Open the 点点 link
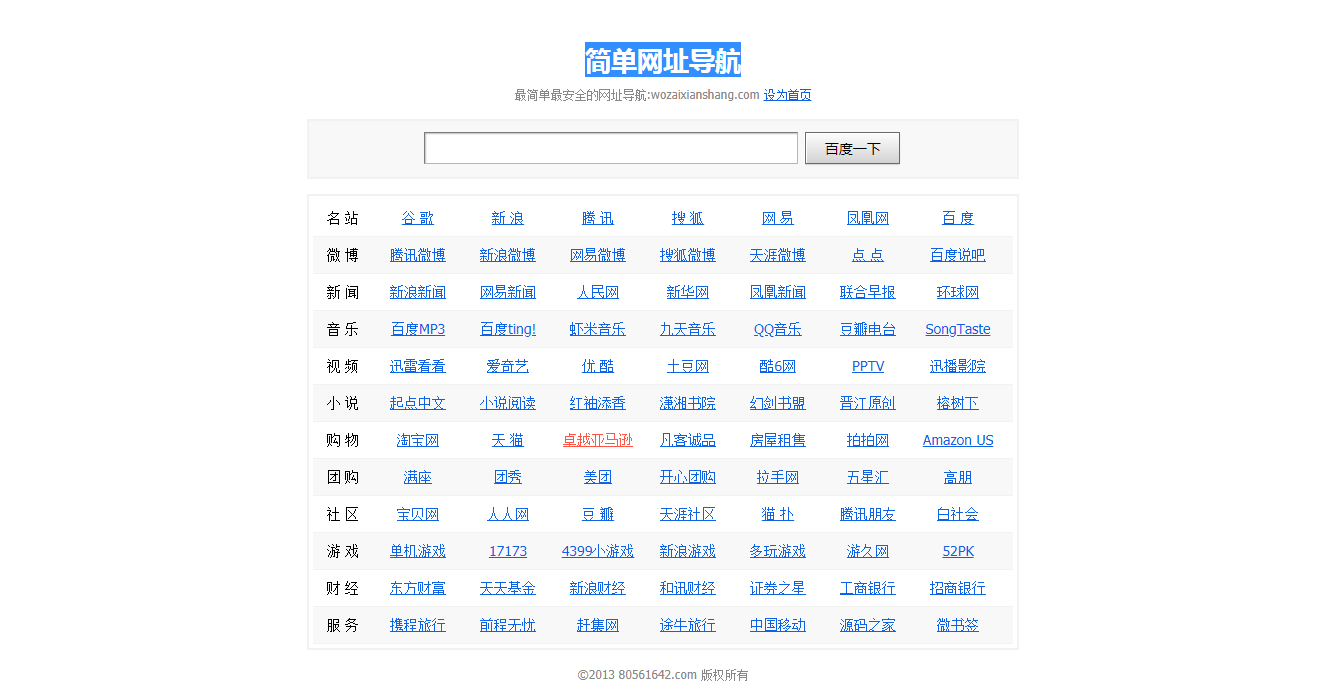 [868, 255]
